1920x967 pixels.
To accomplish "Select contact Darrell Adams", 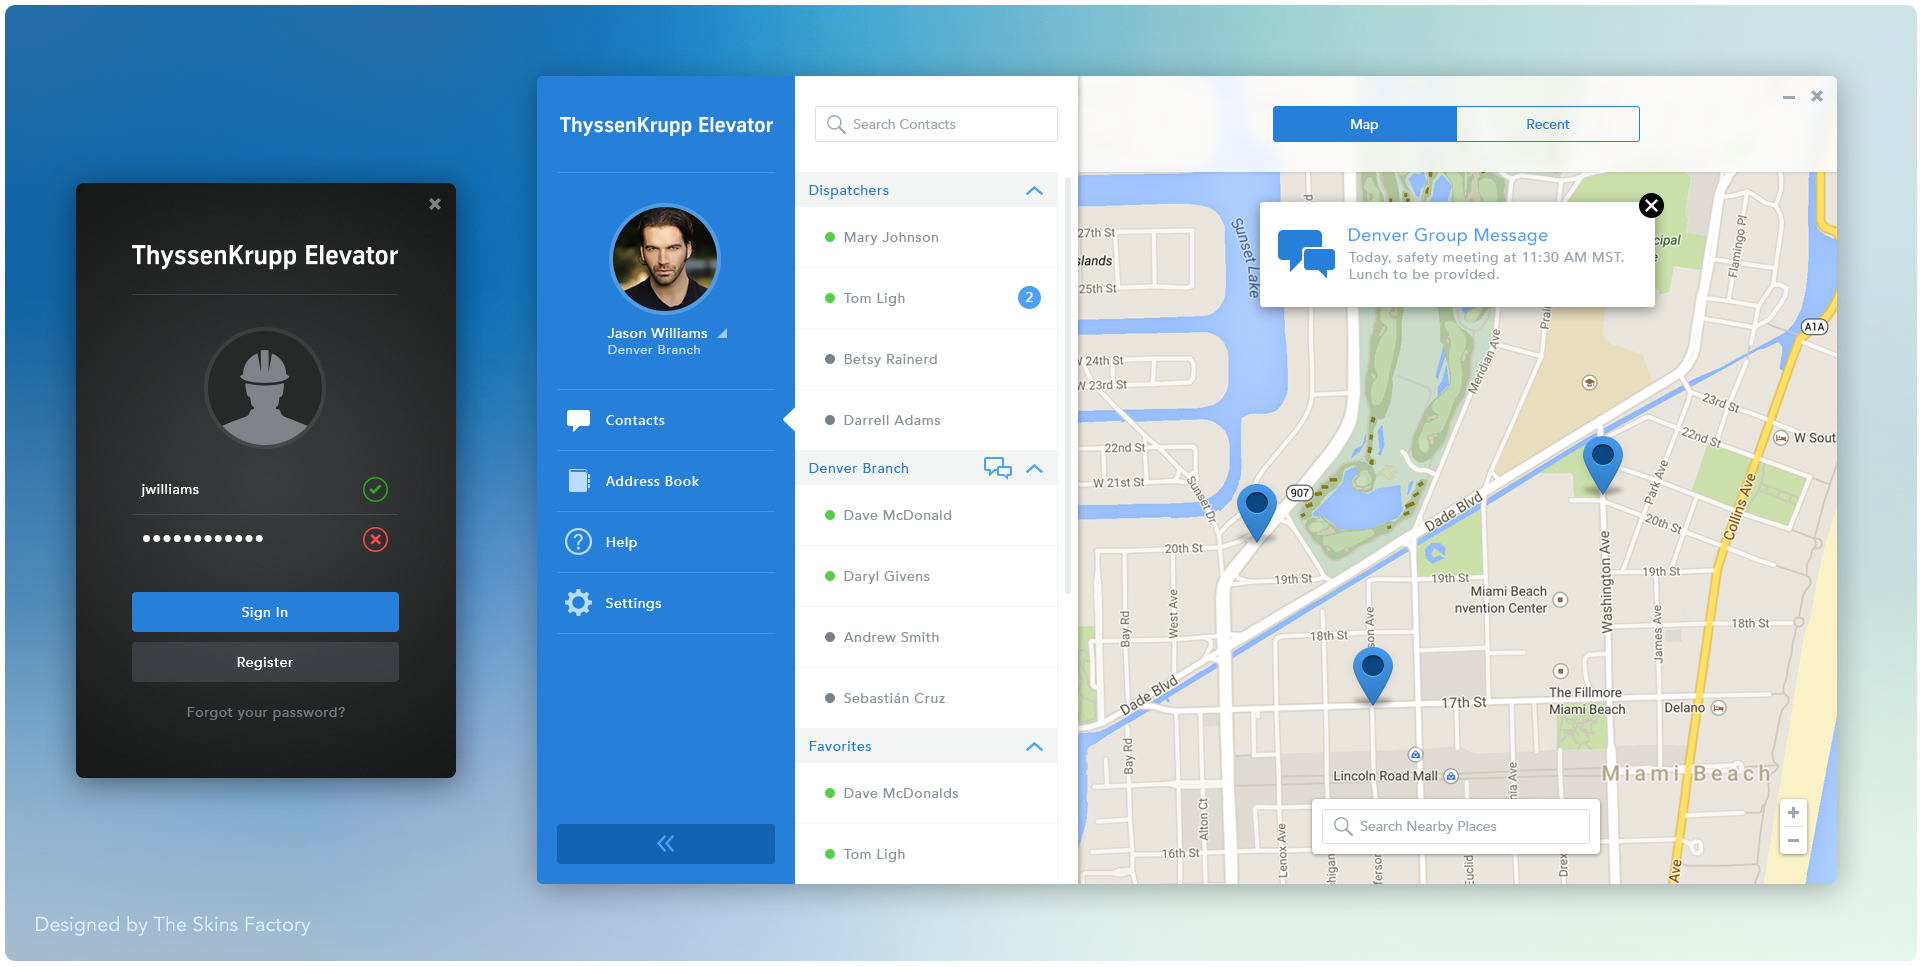I will [x=926, y=420].
